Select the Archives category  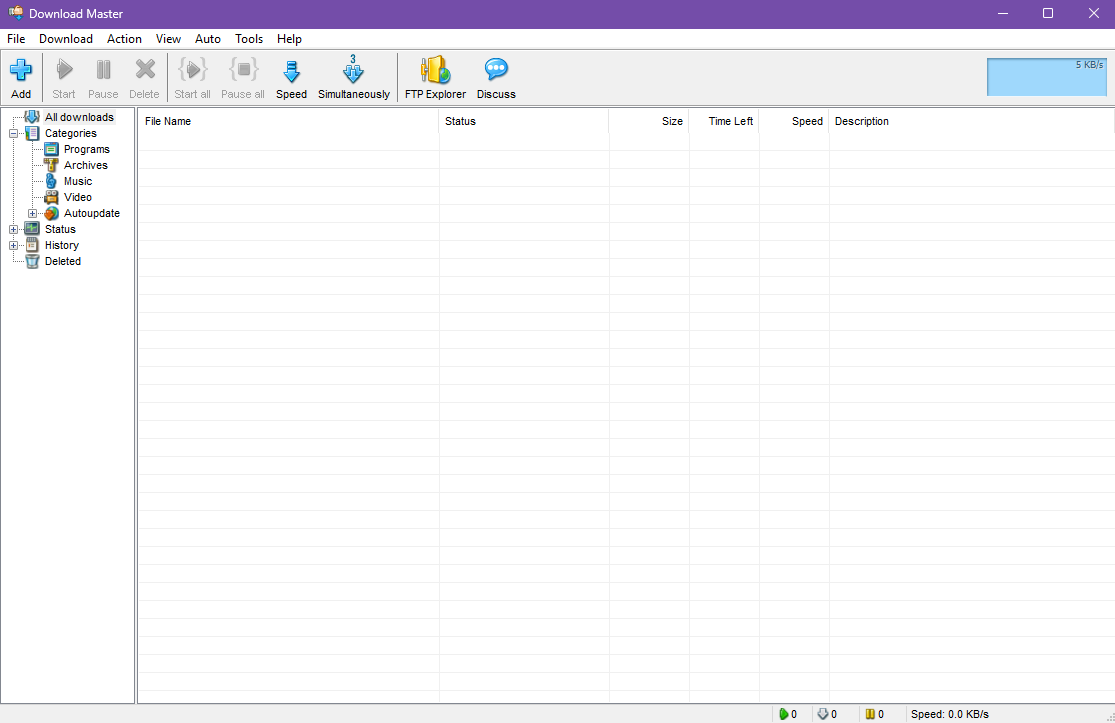pos(85,165)
